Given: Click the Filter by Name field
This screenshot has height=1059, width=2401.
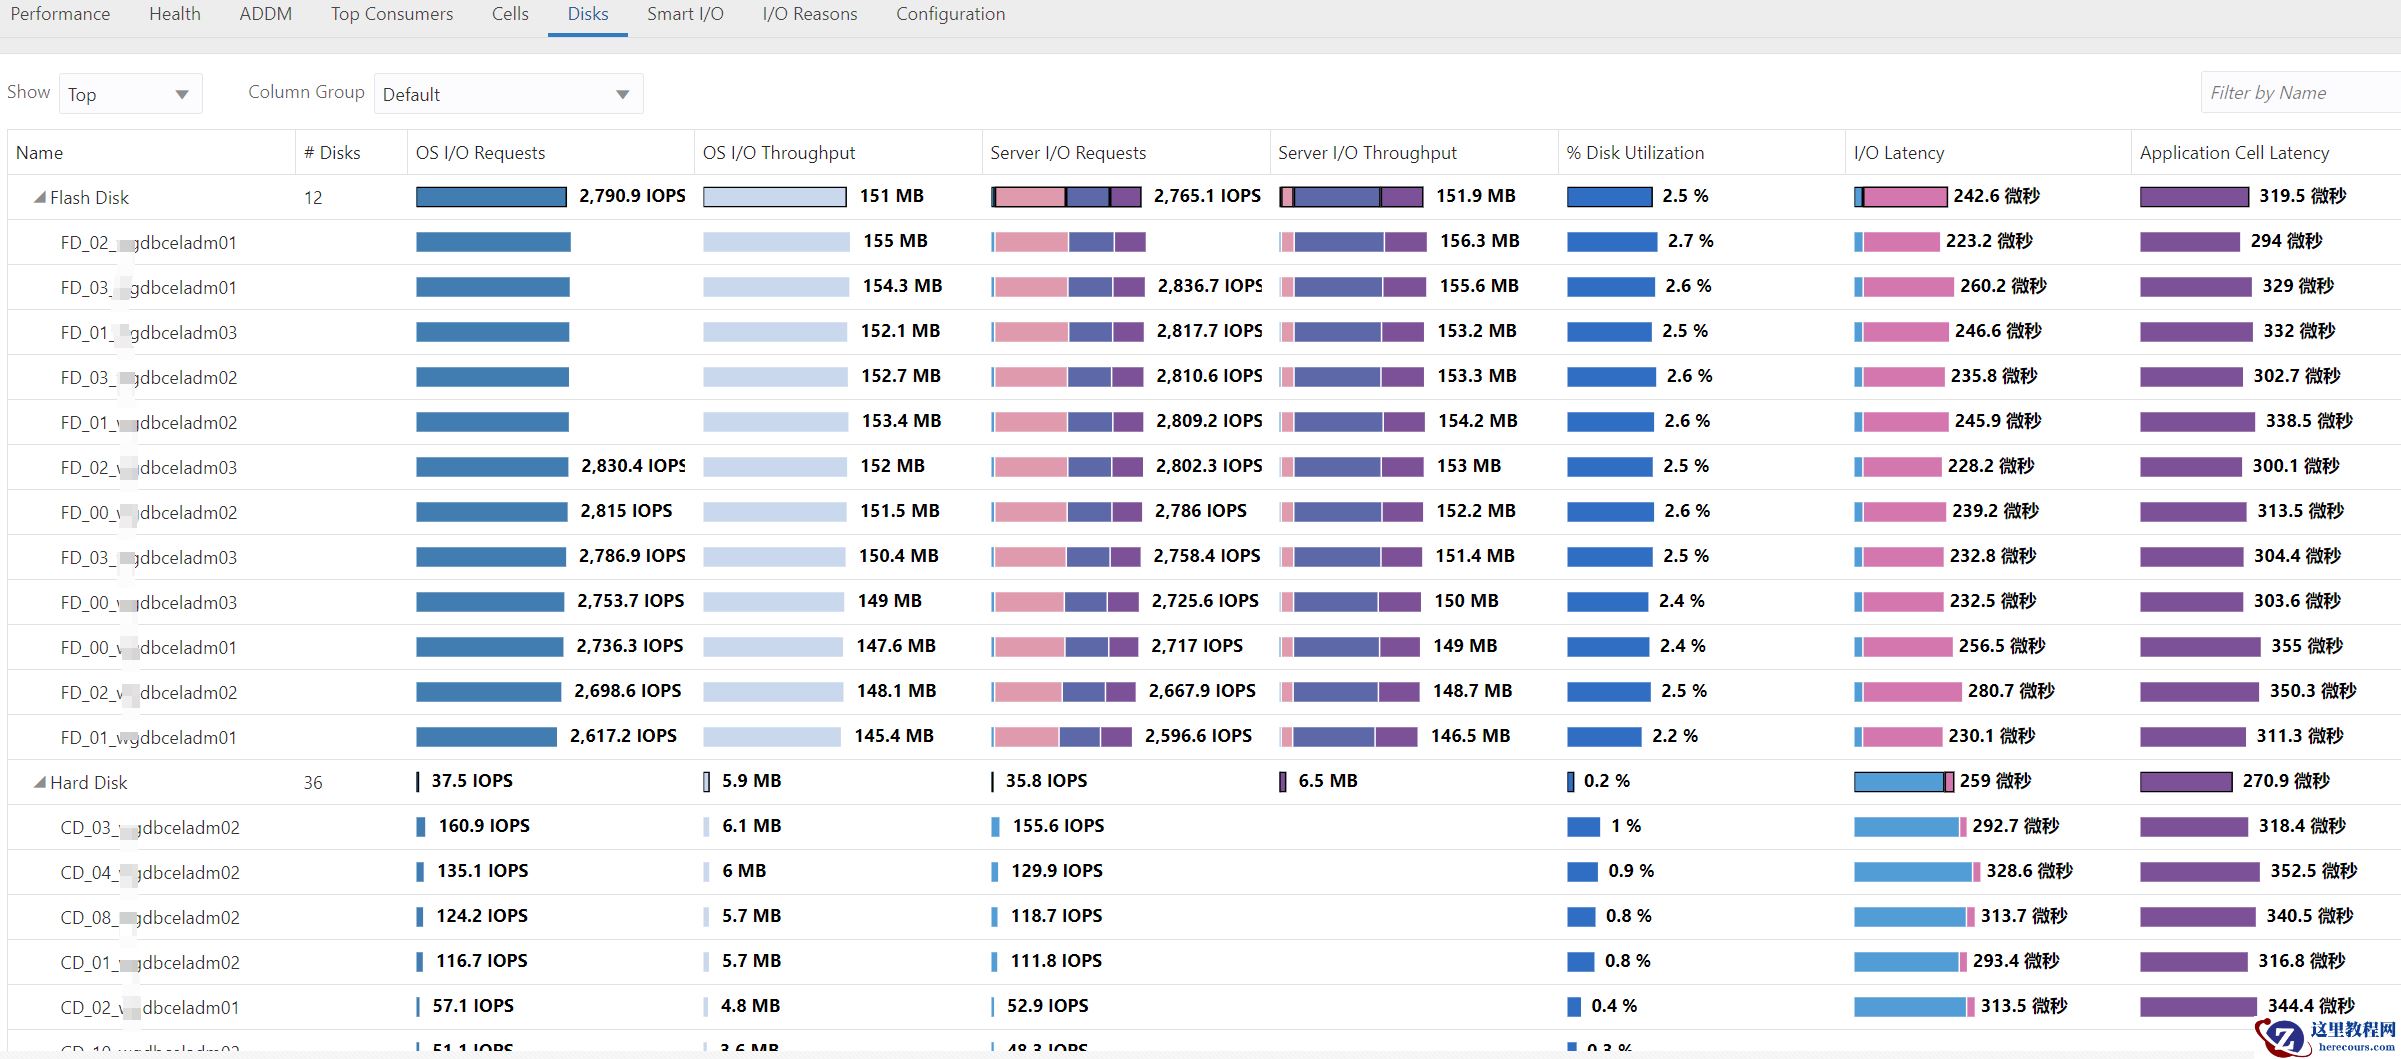Looking at the screenshot, I should pyautogui.click(x=2298, y=93).
